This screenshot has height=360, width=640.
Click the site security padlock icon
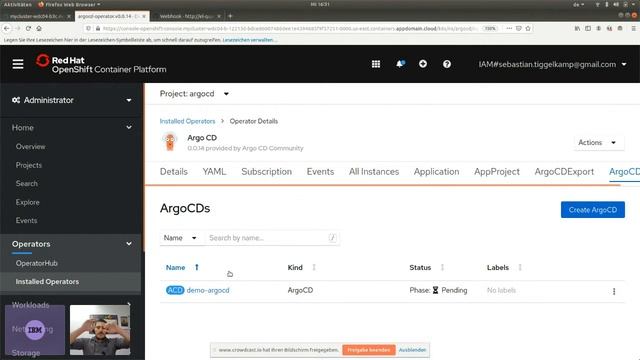coord(98,28)
